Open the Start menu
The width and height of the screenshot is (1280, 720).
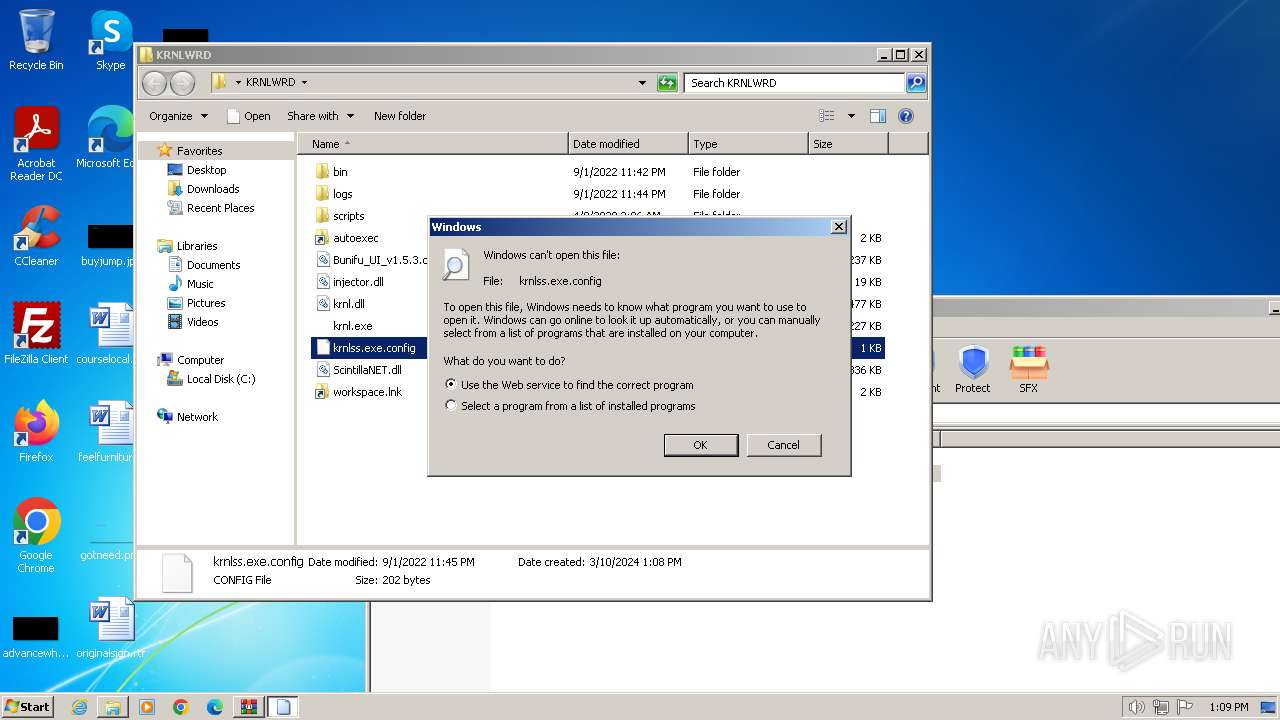pyautogui.click(x=27, y=707)
